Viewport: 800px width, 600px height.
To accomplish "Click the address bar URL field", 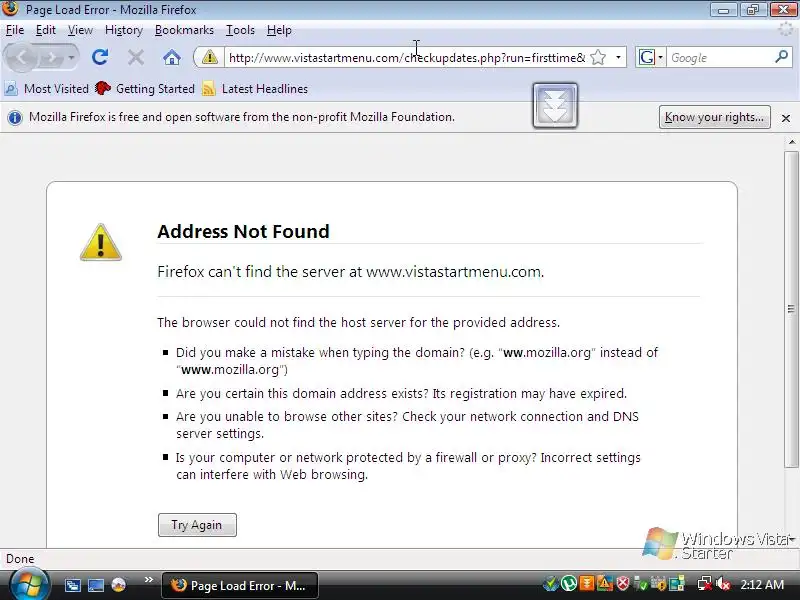I will [x=407, y=57].
